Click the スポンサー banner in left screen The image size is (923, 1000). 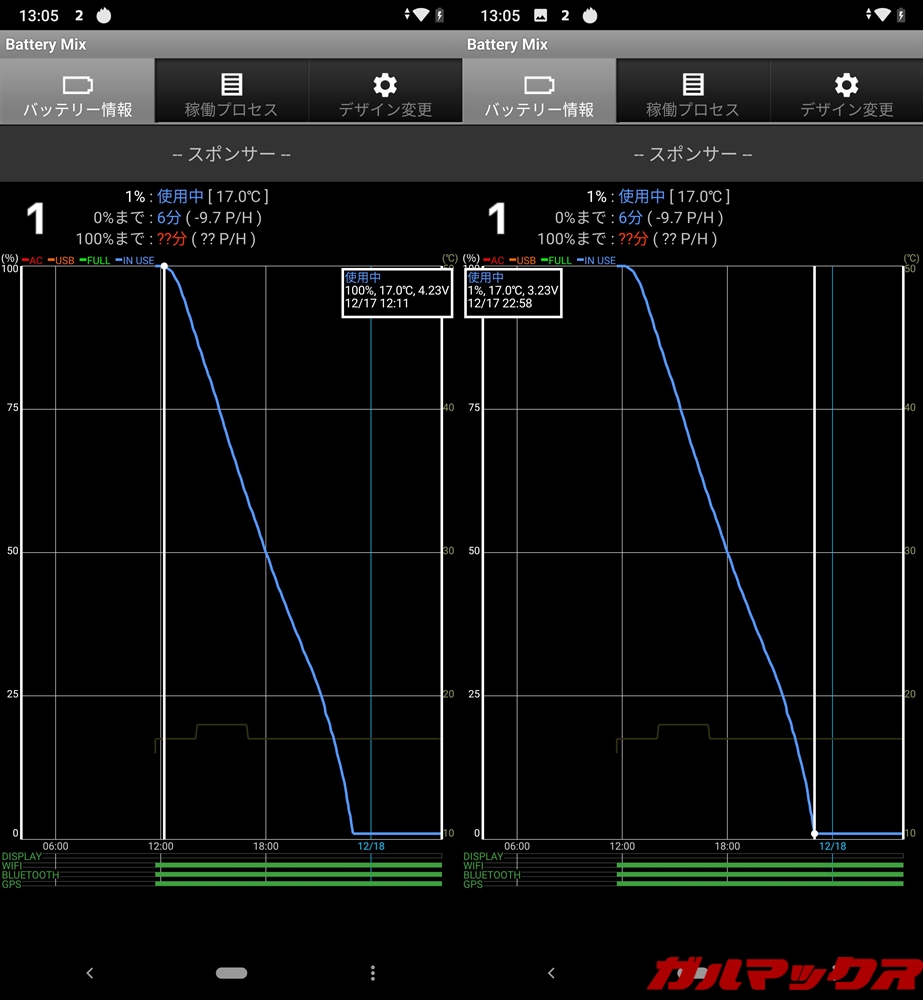(x=231, y=154)
